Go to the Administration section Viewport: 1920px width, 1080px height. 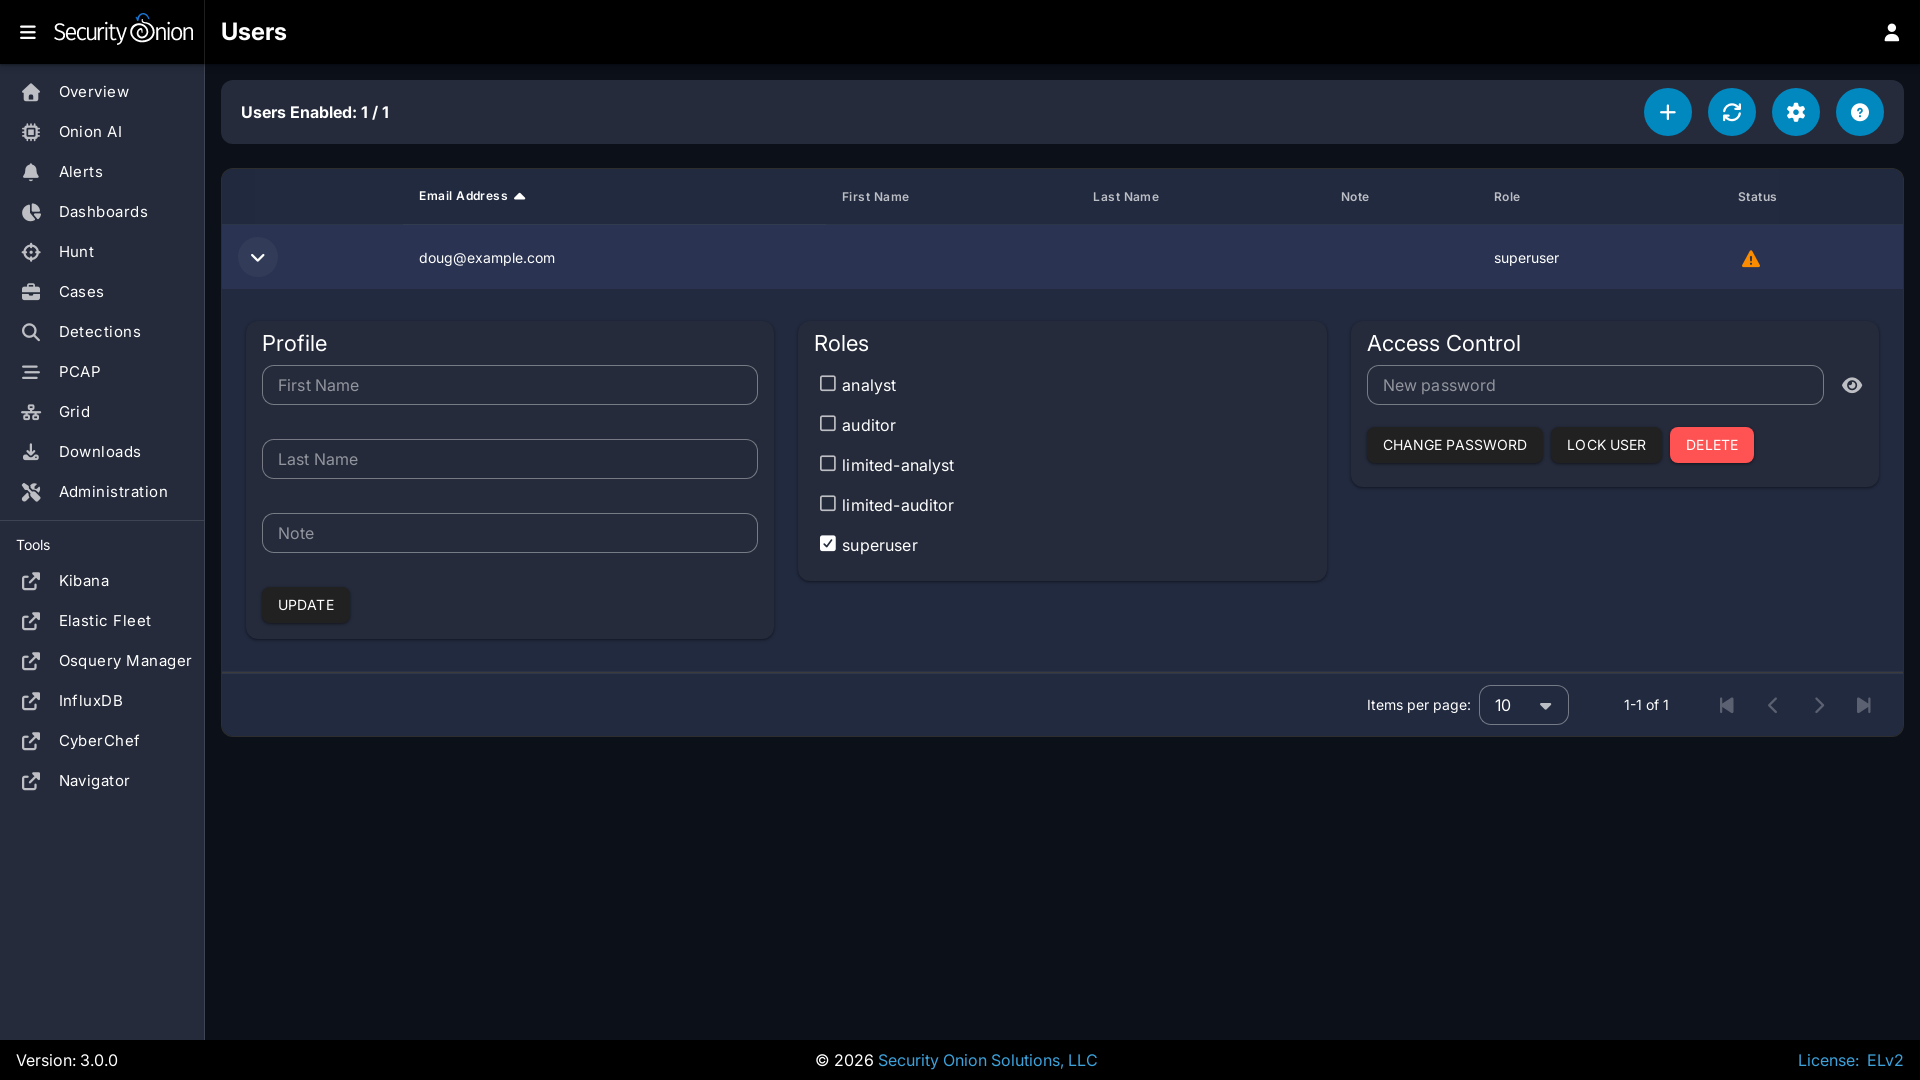click(113, 492)
